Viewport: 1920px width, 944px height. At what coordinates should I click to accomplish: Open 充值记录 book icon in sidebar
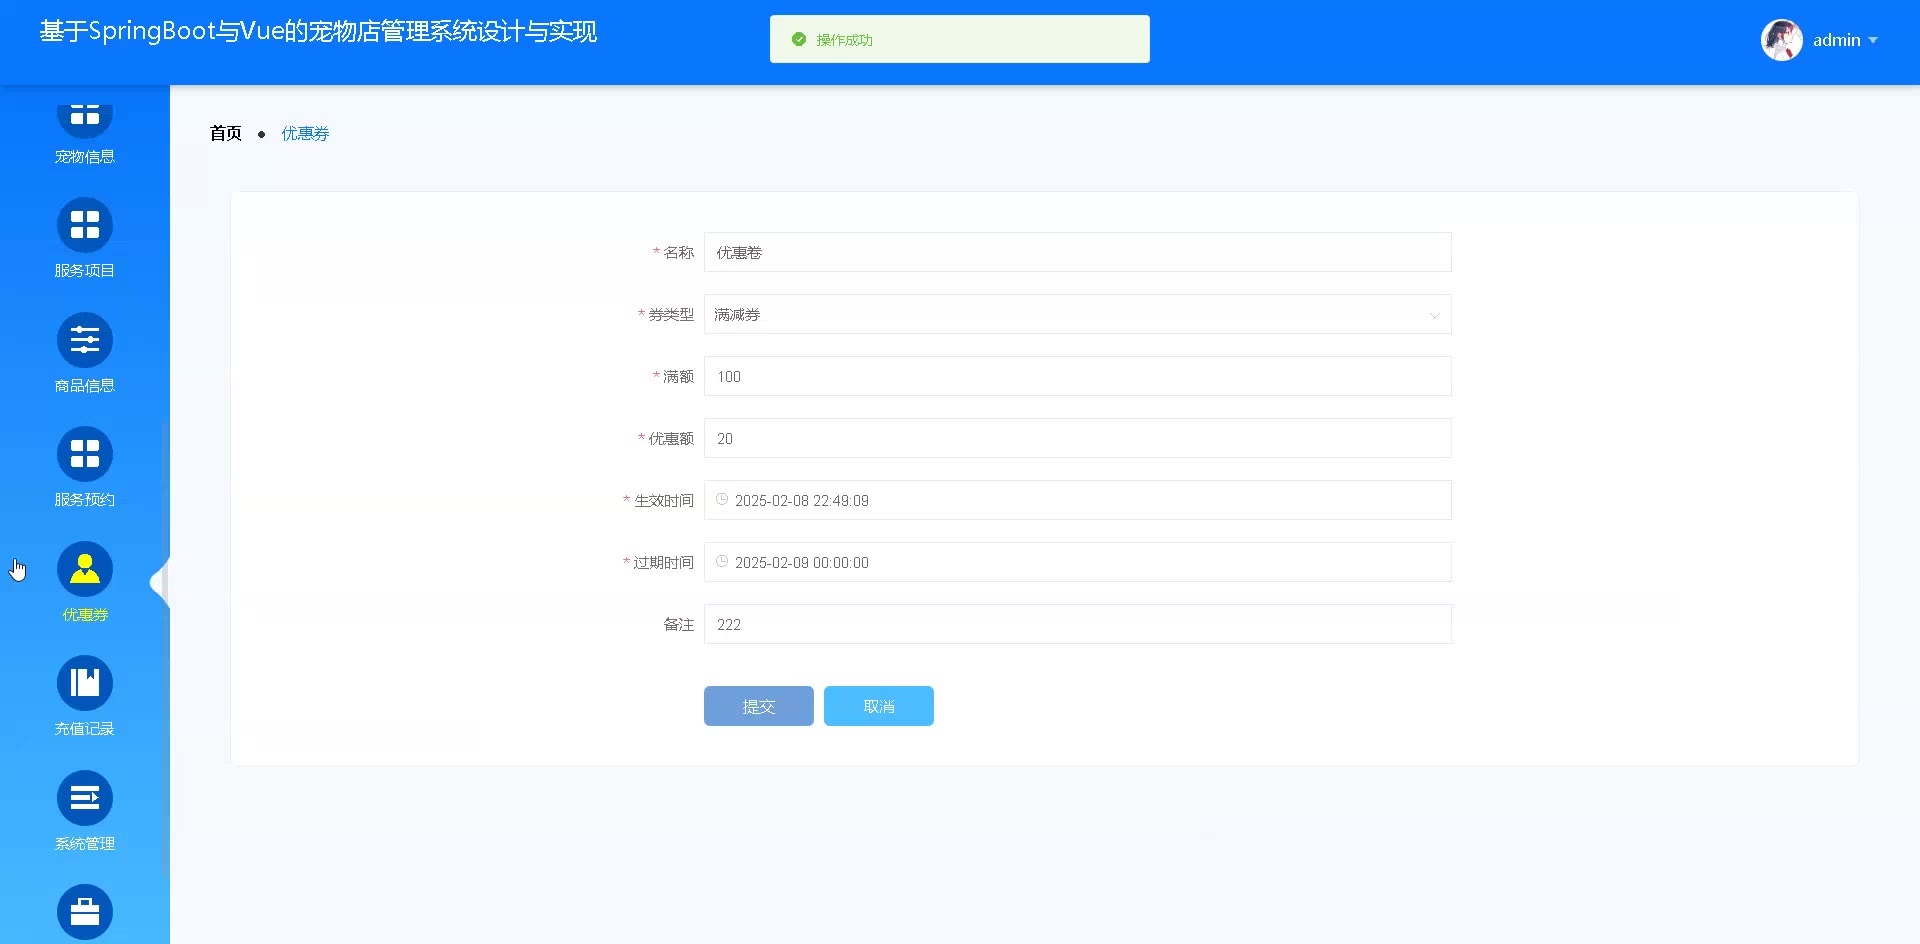pos(85,683)
